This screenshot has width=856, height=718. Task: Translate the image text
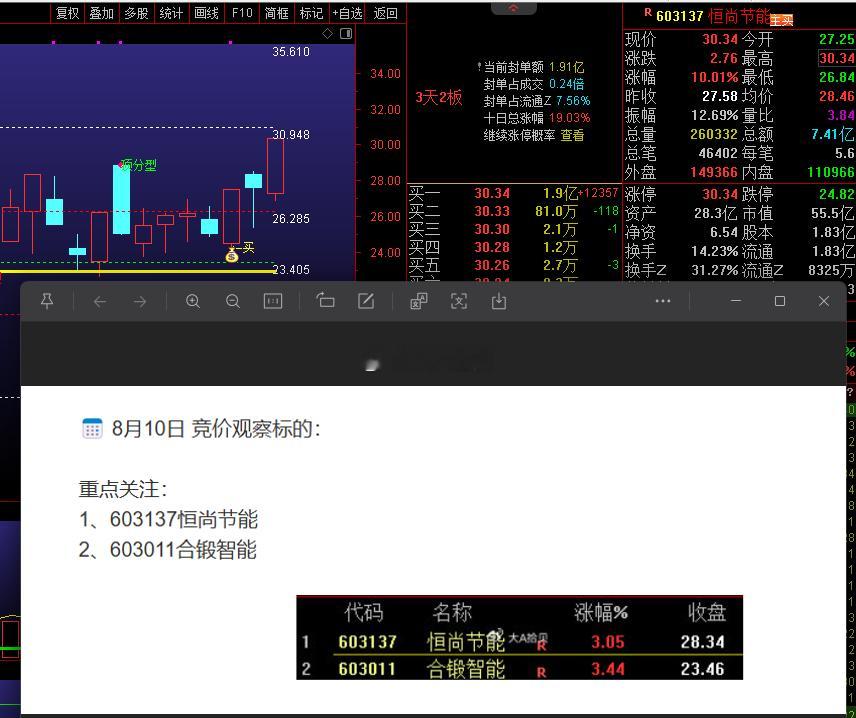click(x=419, y=301)
